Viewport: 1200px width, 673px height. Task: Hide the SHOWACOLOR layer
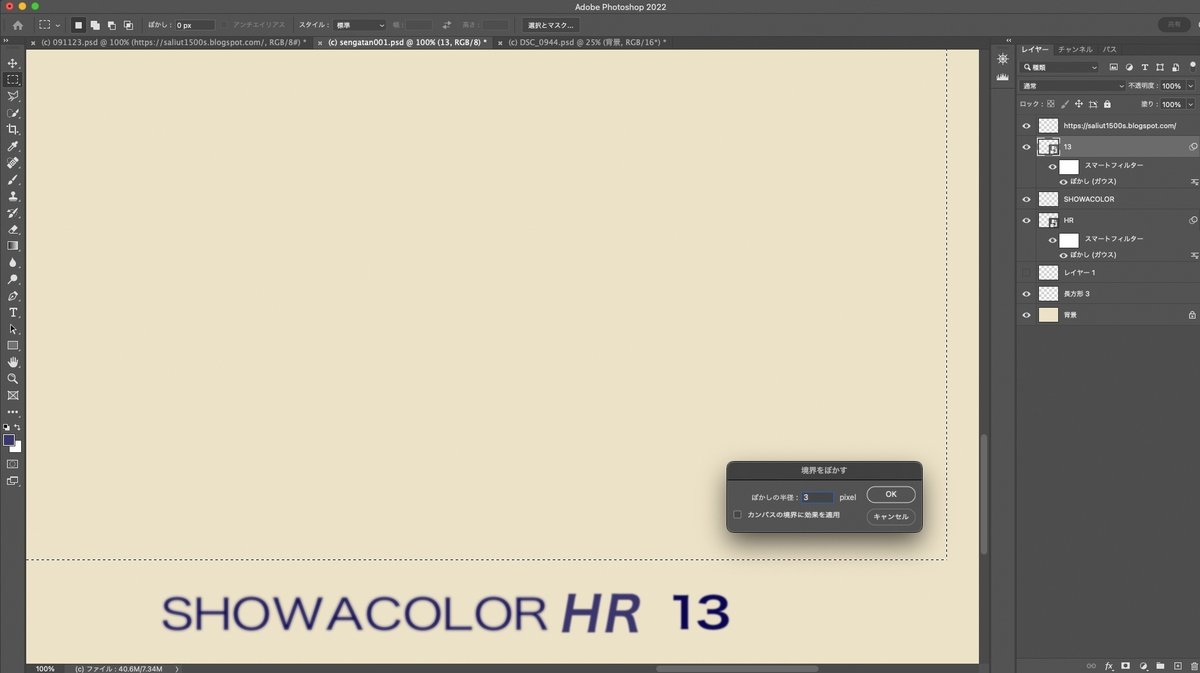click(1026, 199)
